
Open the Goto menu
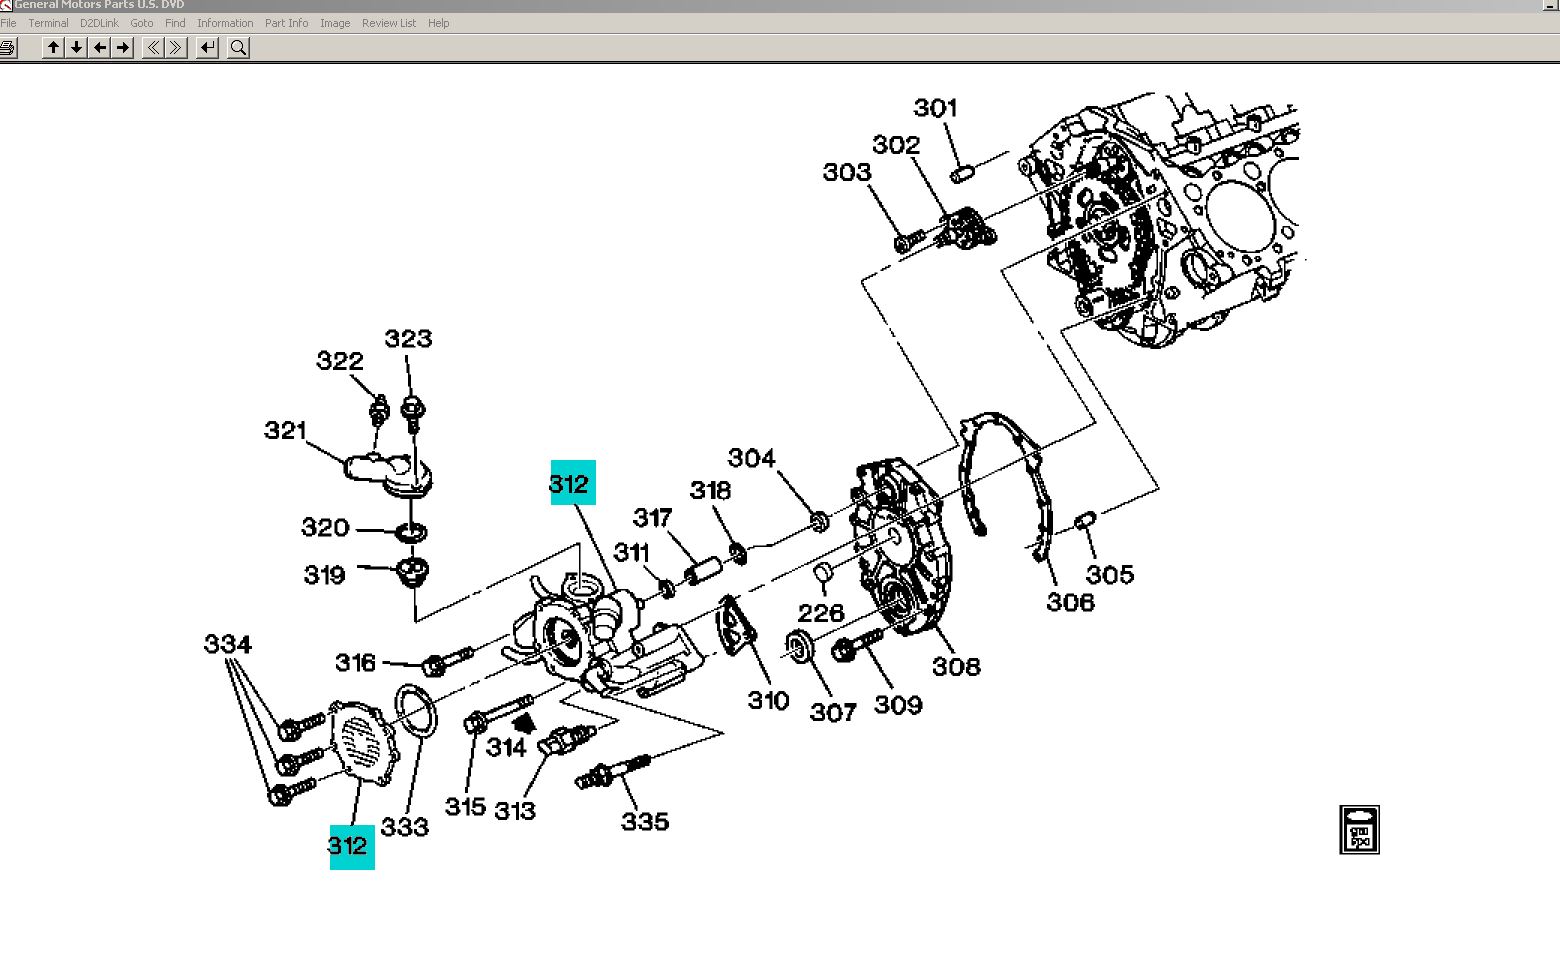(x=142, y=23)
